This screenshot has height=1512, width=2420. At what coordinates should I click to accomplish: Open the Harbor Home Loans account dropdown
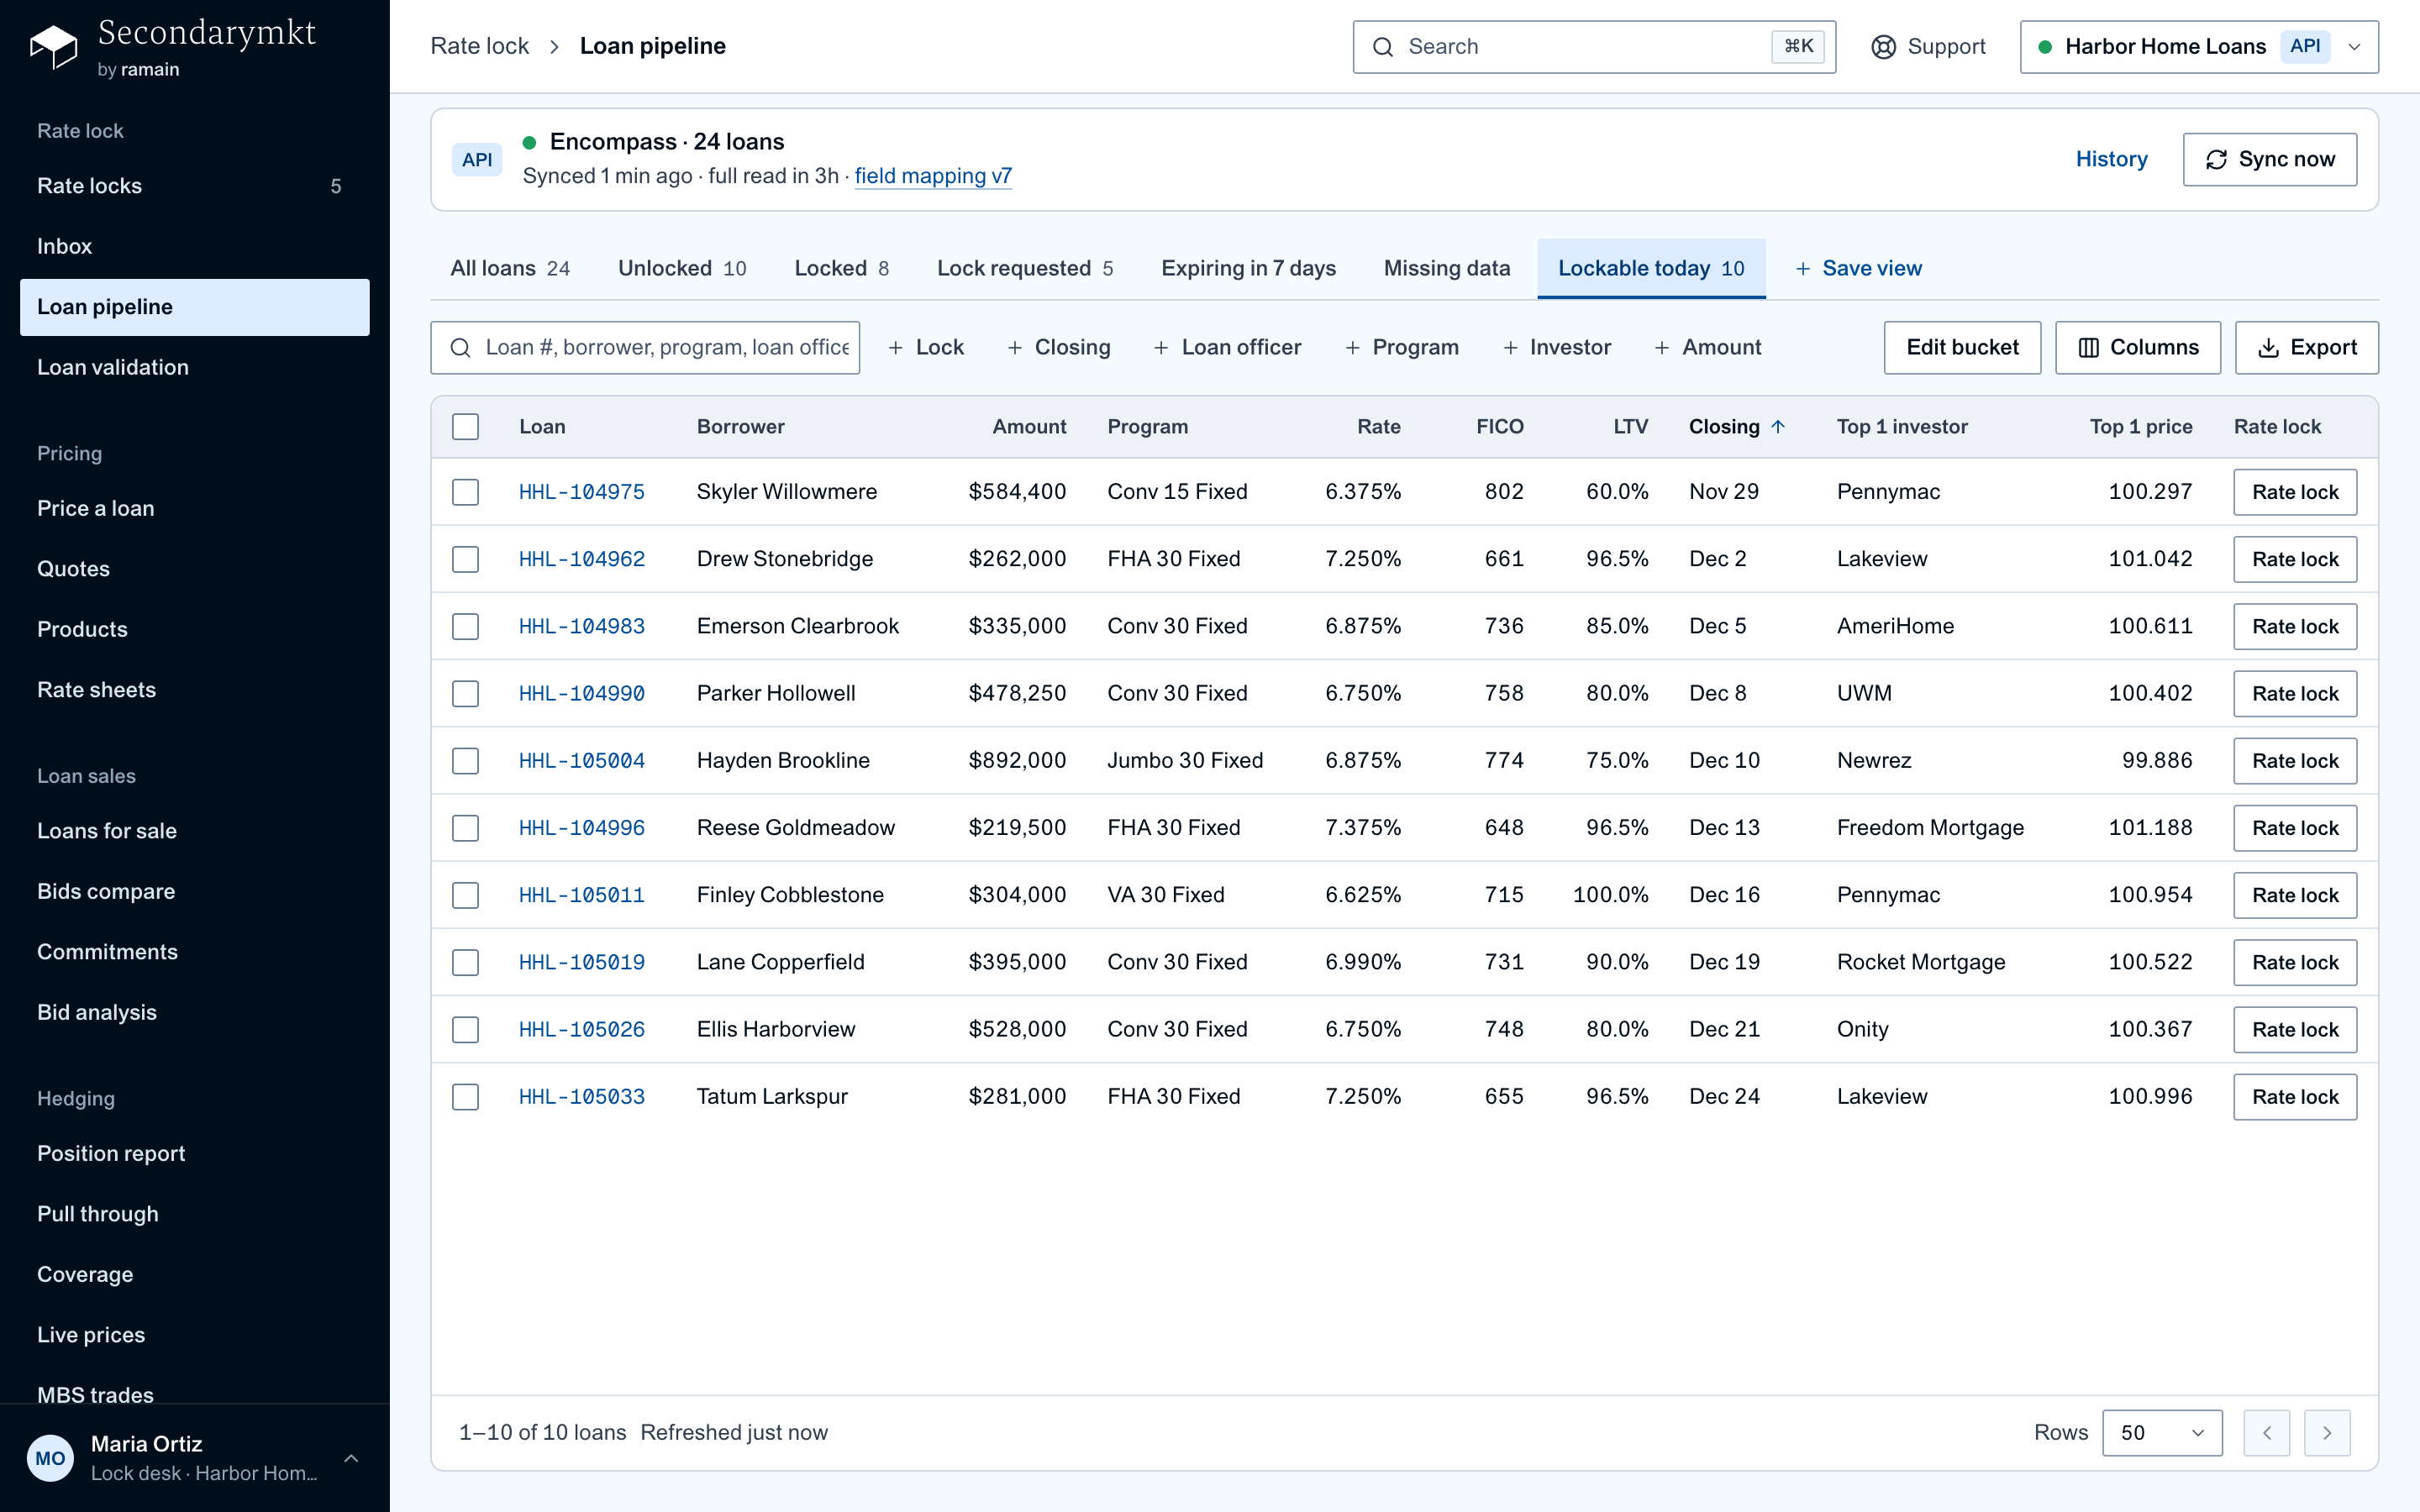click(2199, 47)
